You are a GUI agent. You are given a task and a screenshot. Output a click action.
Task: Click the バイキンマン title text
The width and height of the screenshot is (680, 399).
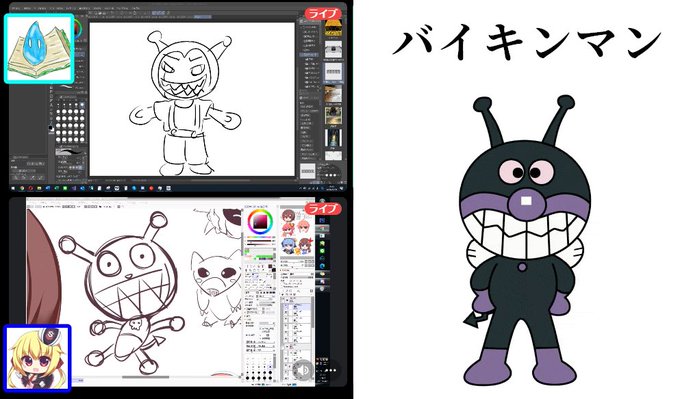click(526, 41)
